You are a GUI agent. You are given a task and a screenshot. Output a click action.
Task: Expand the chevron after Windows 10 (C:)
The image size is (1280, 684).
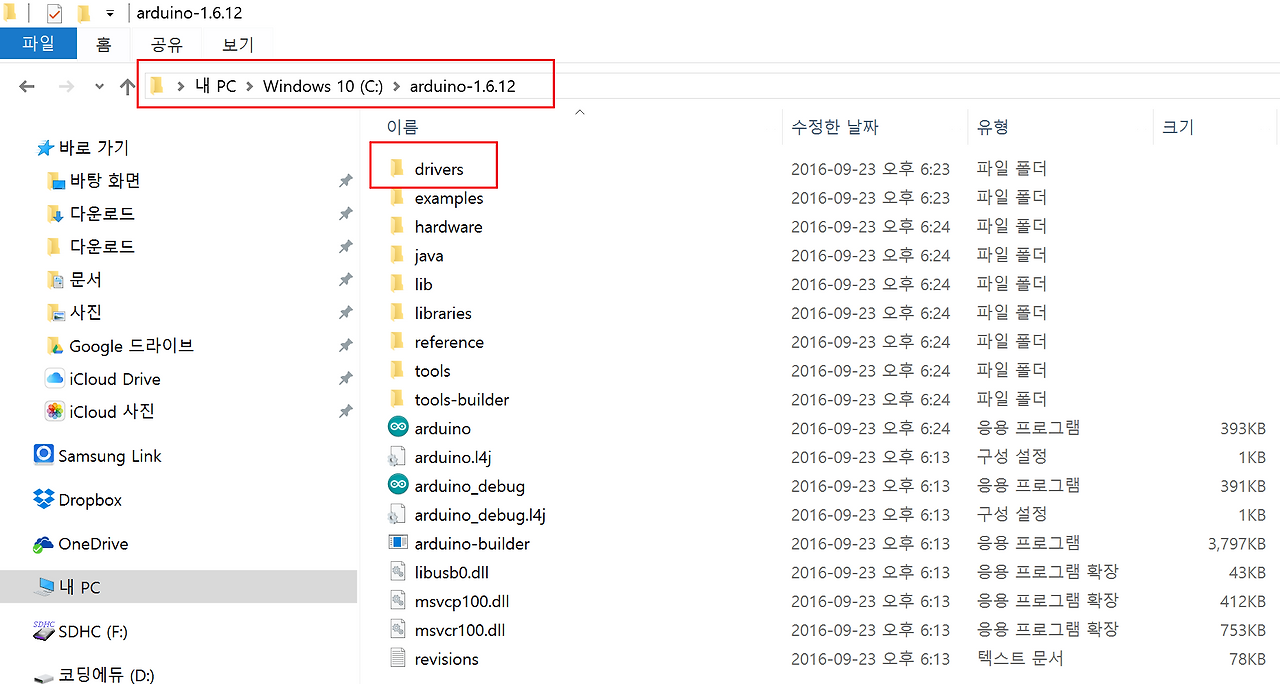pyautogui.click(x=396, y=87)
